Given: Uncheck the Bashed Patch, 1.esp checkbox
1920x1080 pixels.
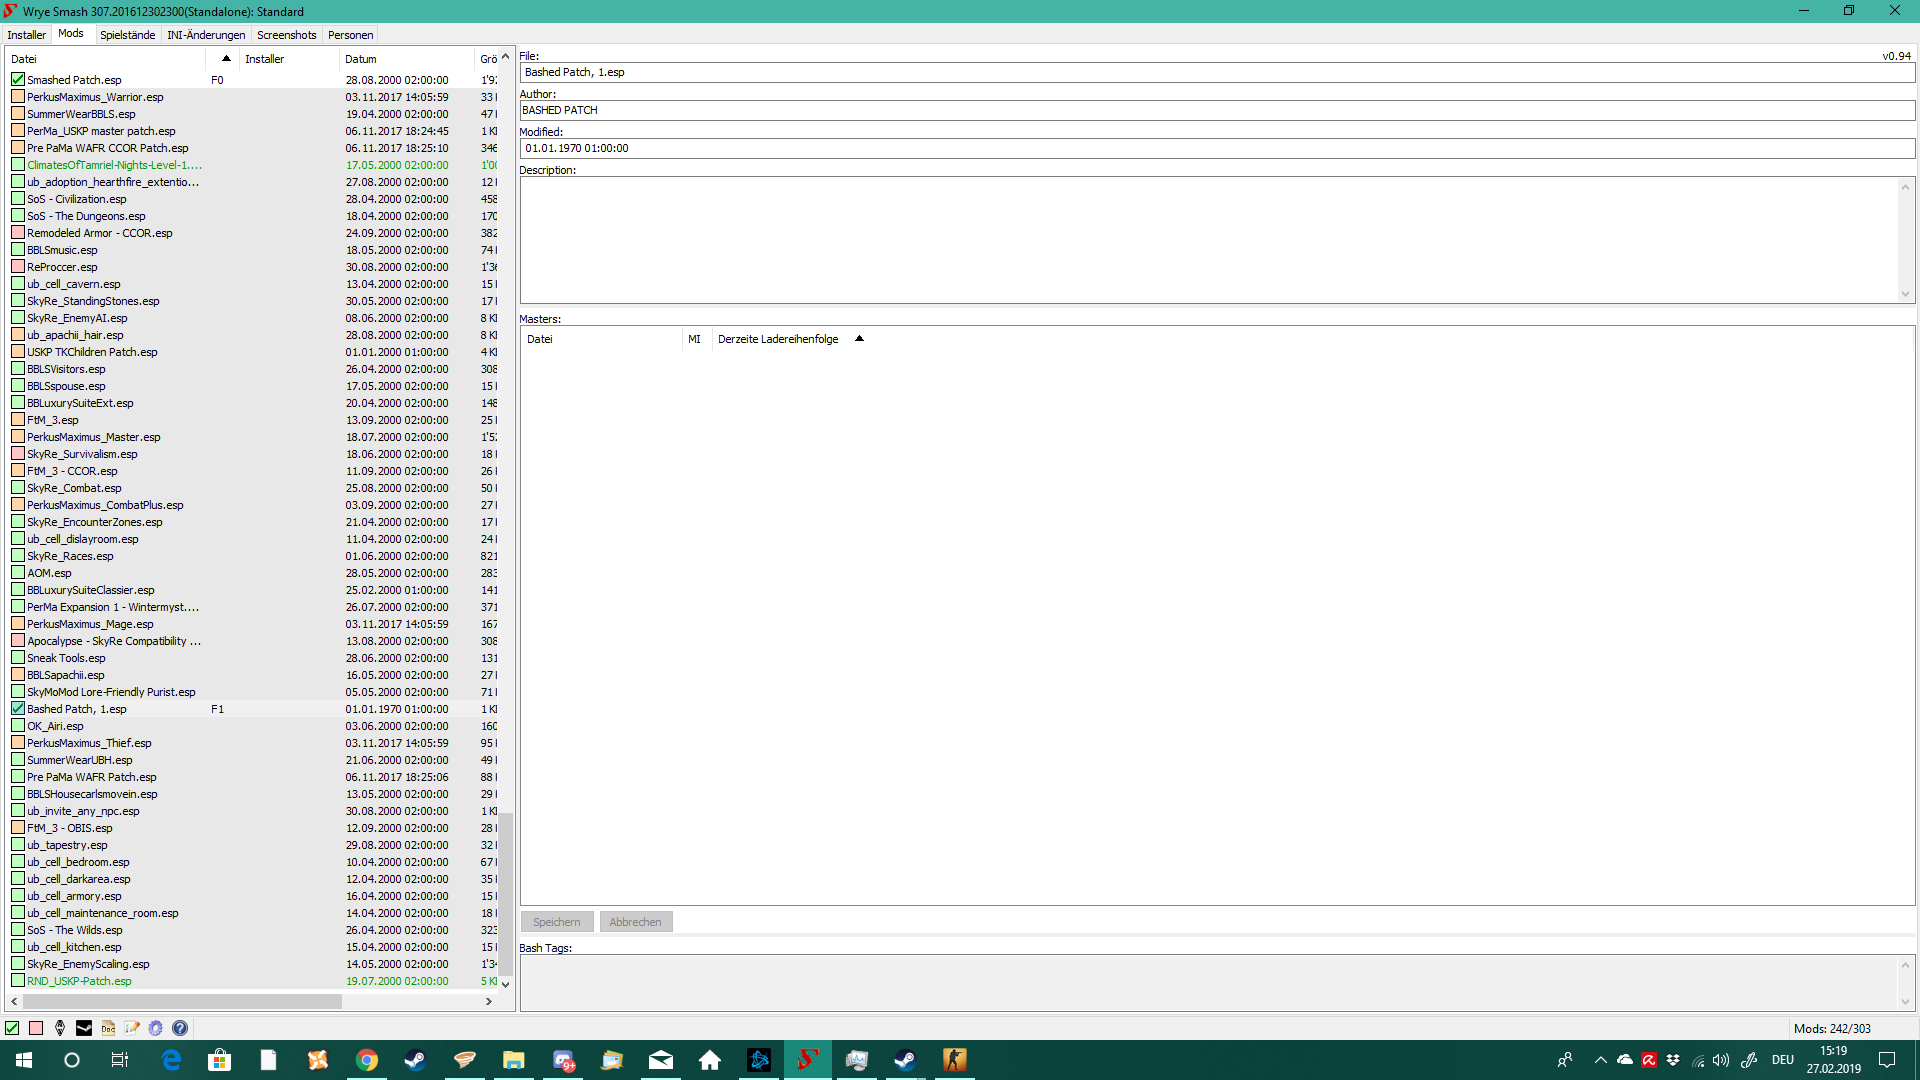Looking at the screenshot, I should [18, 709].
